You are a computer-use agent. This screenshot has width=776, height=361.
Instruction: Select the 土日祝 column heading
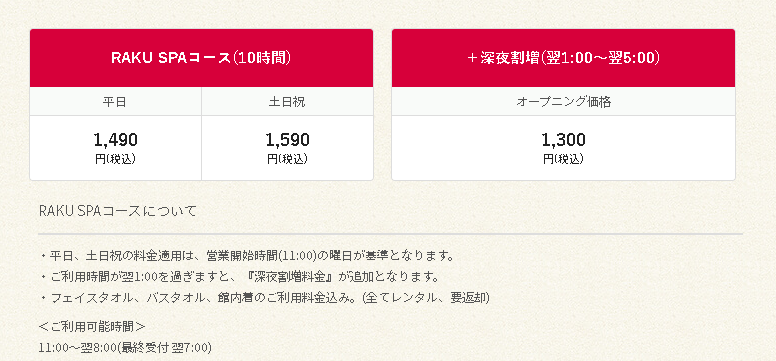pyautogui.click(x=288, y=102)
